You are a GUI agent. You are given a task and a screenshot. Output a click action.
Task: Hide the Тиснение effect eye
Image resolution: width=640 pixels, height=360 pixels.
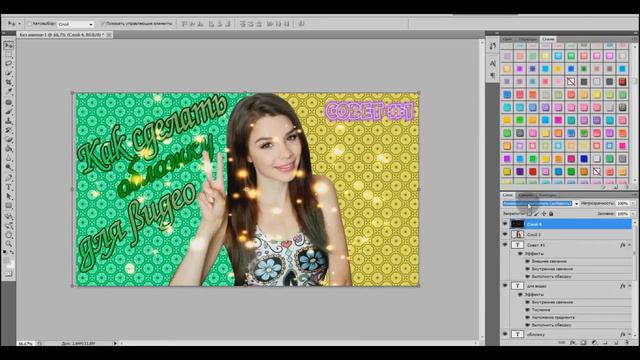527,310
